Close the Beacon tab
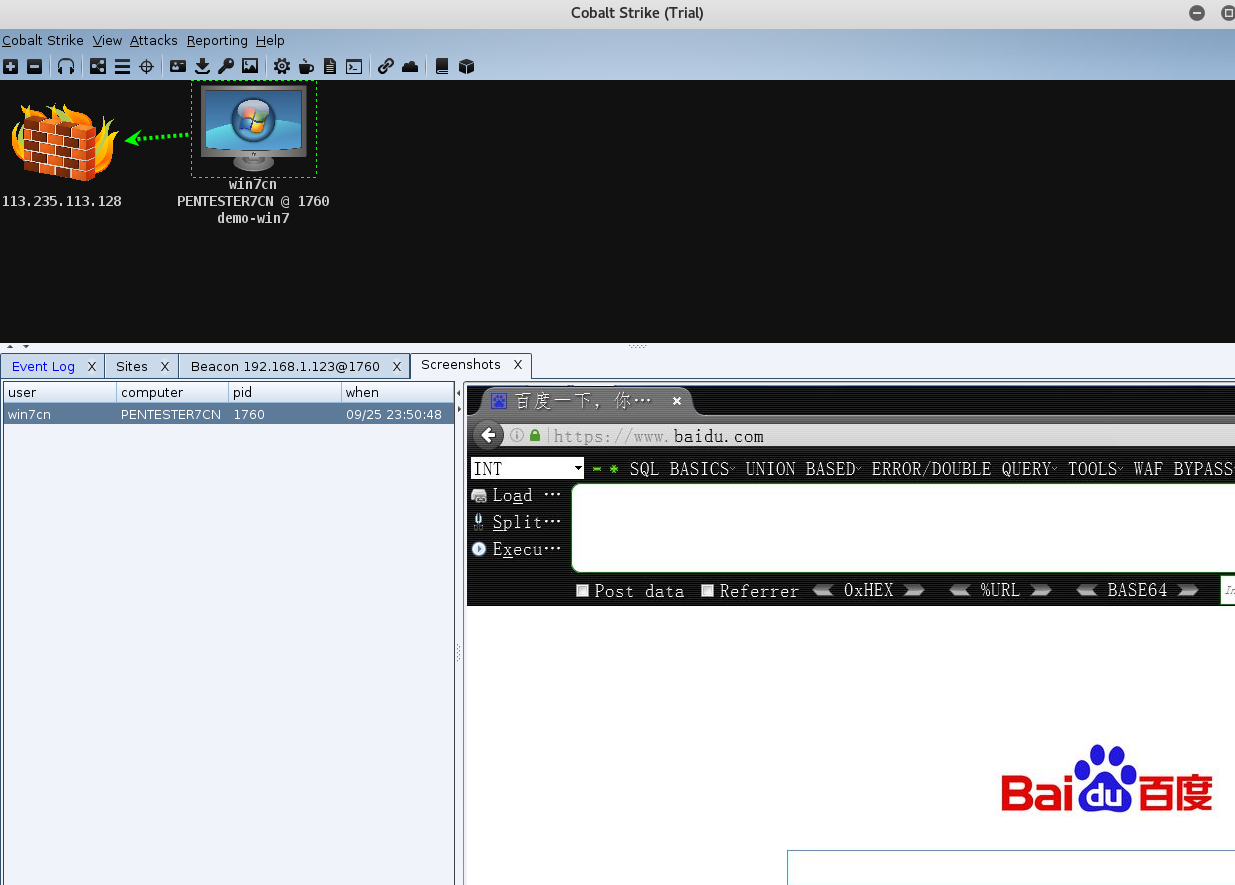The height and width of the screenshot is (885, 1235). (397, 367)
